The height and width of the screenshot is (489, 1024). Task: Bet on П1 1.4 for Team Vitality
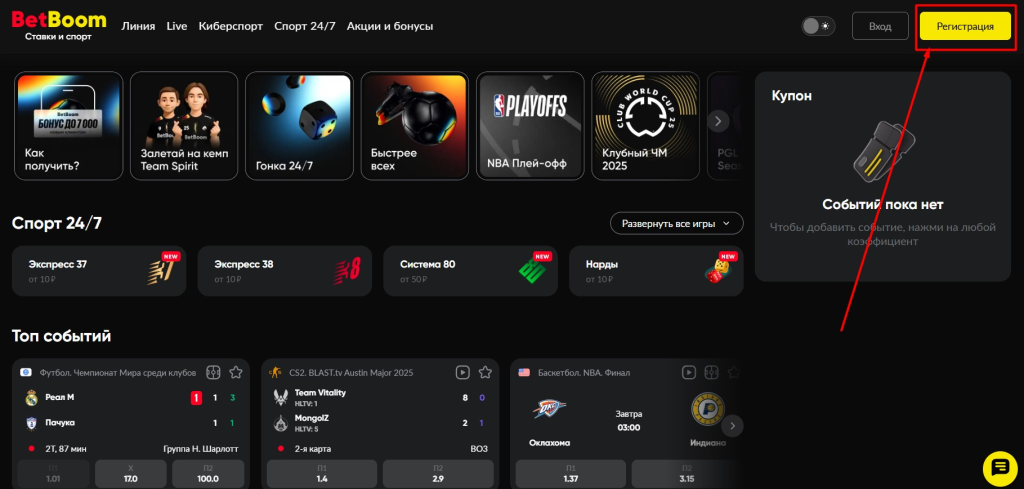pos(322,475)
